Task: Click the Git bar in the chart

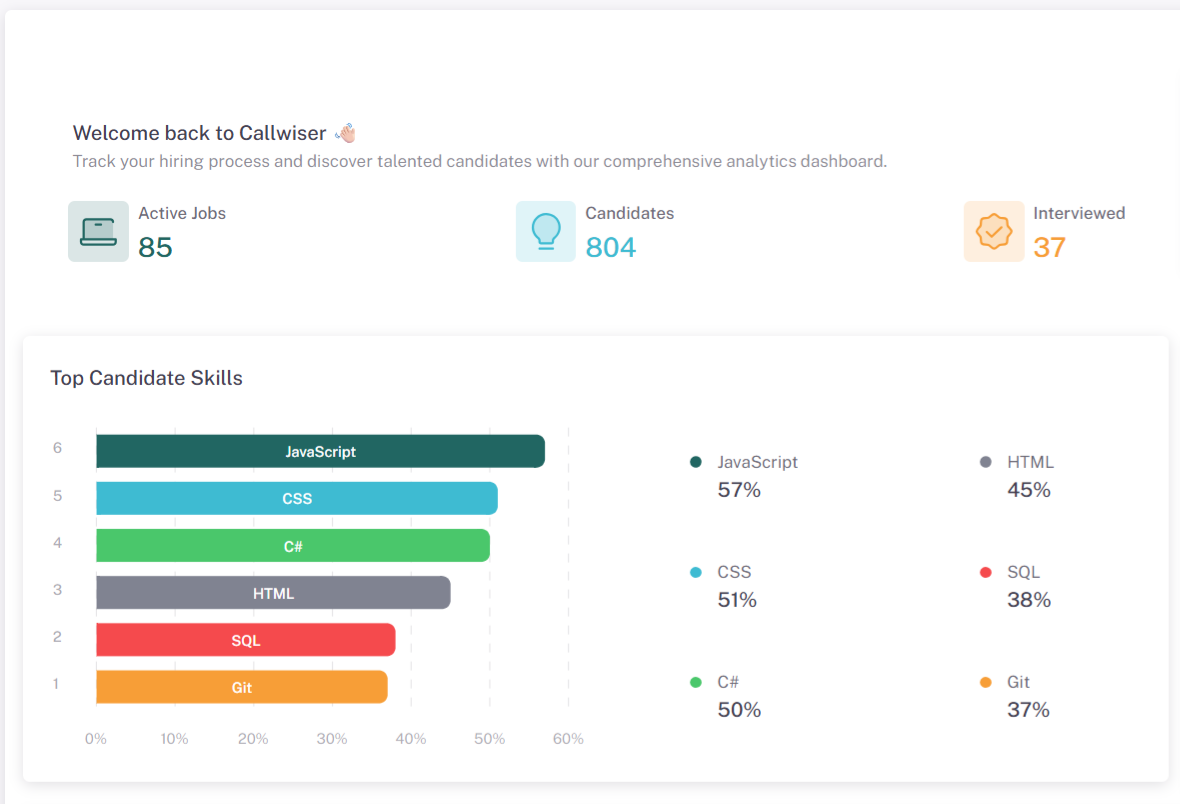Action: tap(241, 687)
